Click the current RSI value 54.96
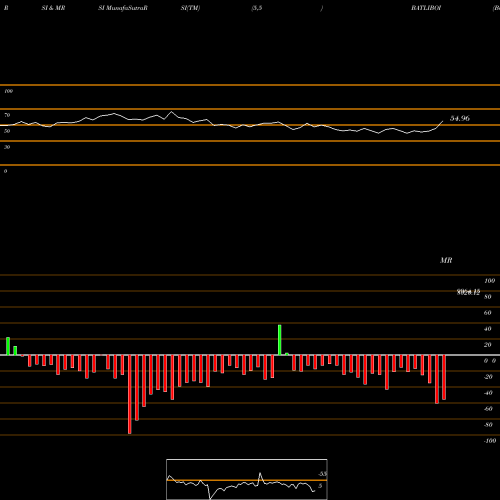The image size is (500, 500). point(460,118)
